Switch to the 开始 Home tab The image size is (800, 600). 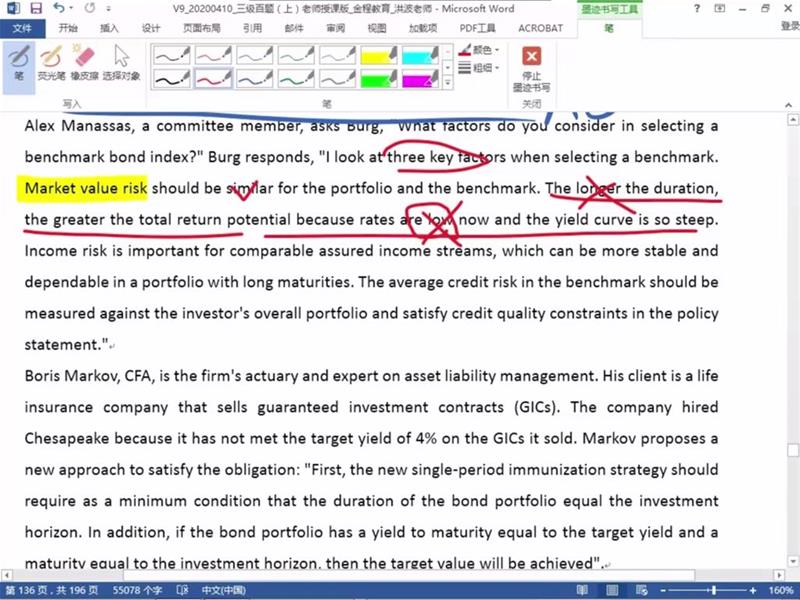click(x=68, y=28)
